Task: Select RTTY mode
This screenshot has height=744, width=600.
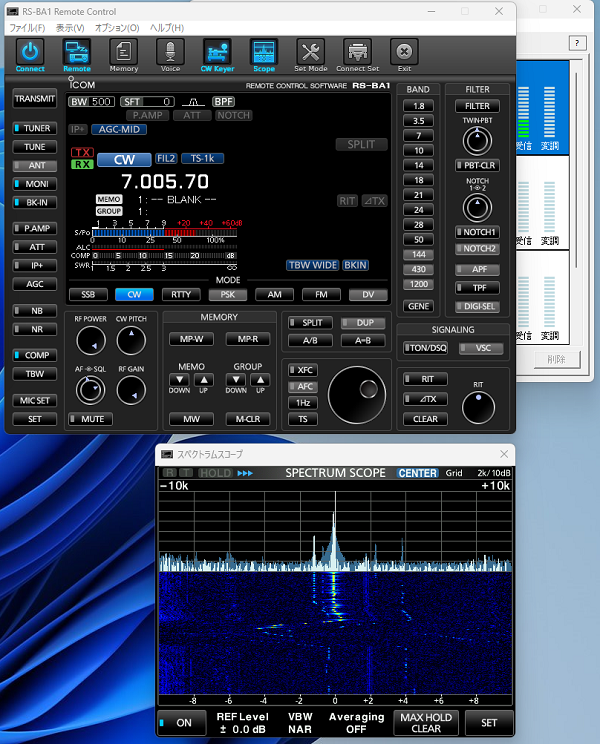Action: coord(181,295)
